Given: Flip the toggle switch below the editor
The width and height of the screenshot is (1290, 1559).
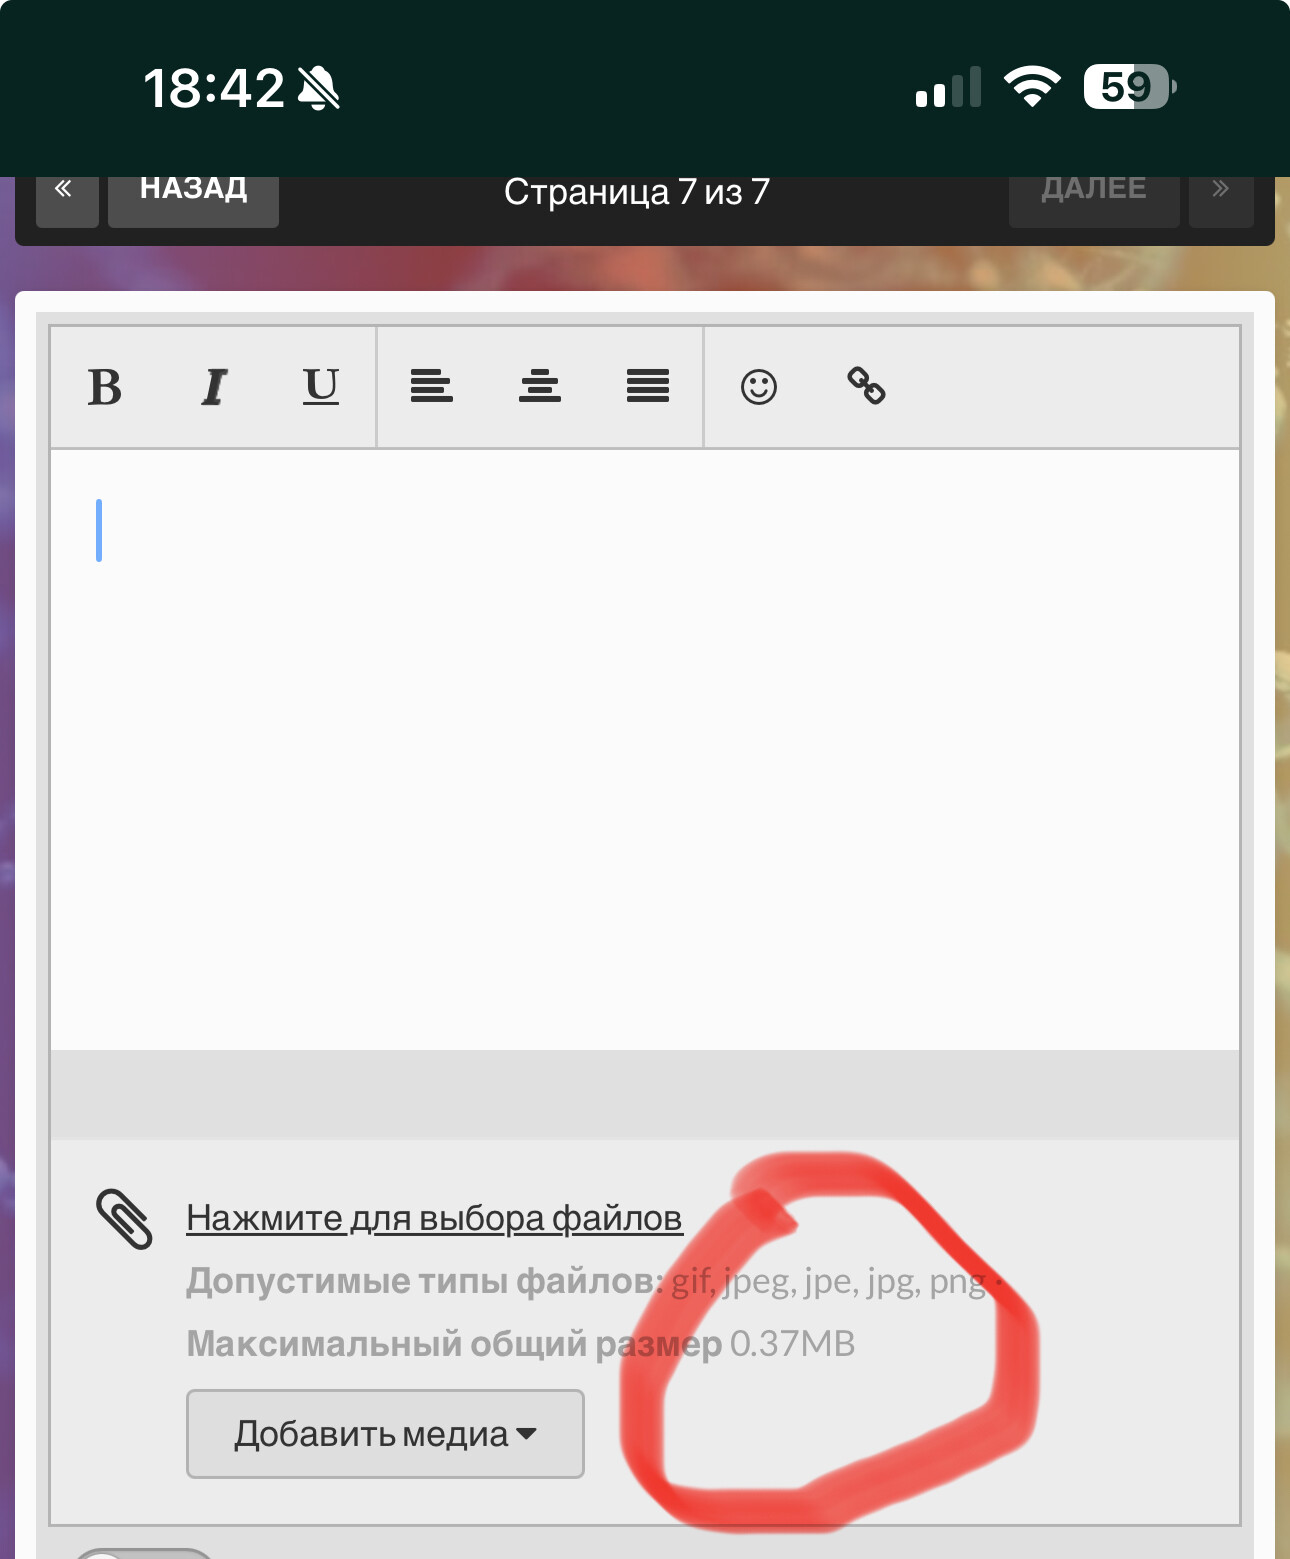Looking at the screenshot, I should pos(144,1552).
